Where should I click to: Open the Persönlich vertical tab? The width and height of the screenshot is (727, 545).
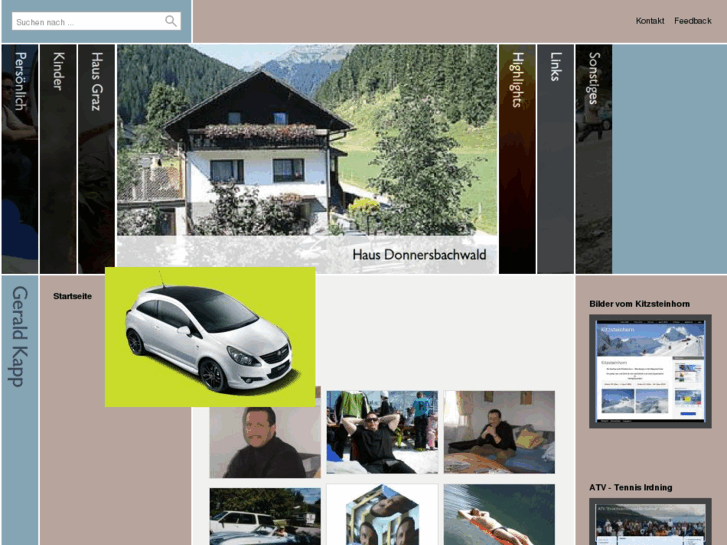[x=20, y=159]
